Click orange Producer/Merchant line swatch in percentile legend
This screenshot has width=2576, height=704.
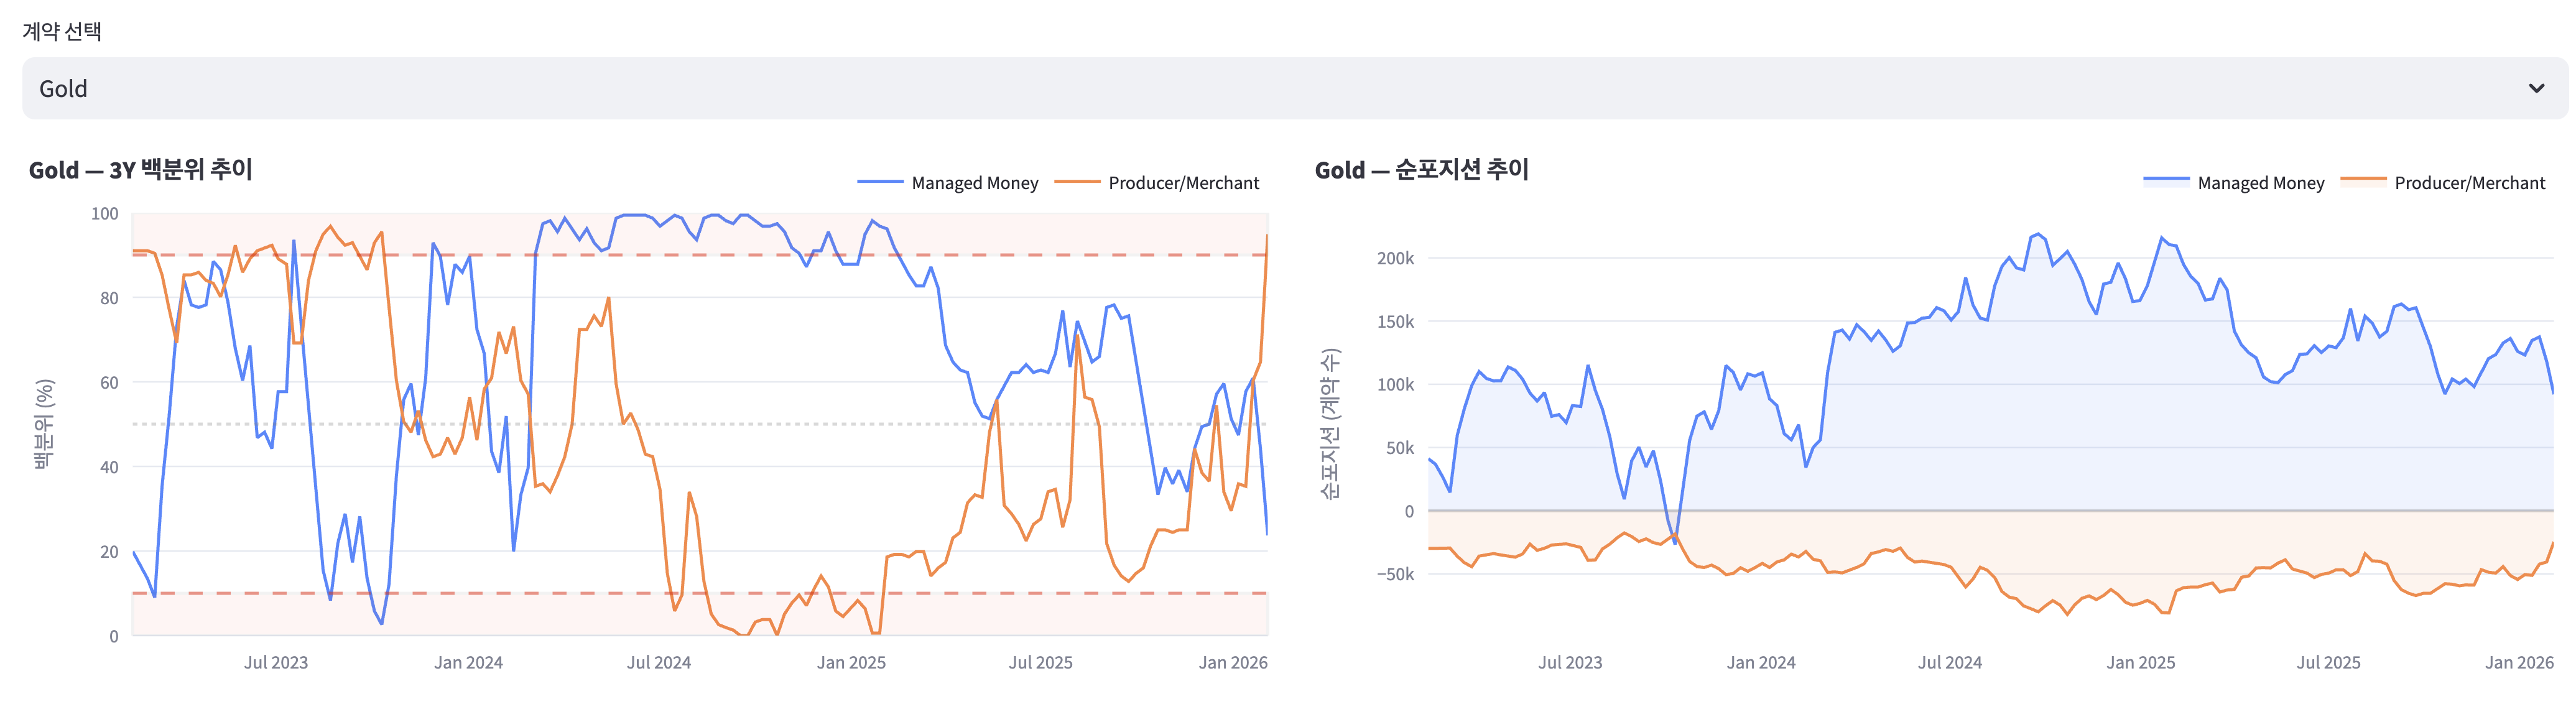click(x=1077, y=182)
